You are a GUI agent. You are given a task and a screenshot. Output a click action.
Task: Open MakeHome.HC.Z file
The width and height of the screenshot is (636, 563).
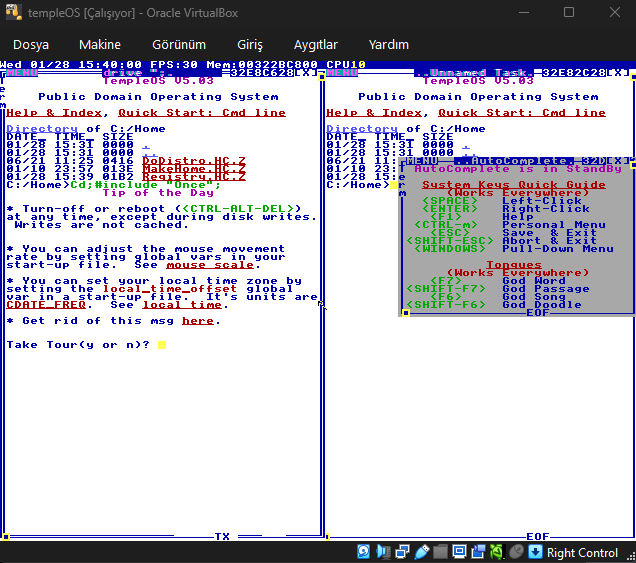(x=194, y=169)
